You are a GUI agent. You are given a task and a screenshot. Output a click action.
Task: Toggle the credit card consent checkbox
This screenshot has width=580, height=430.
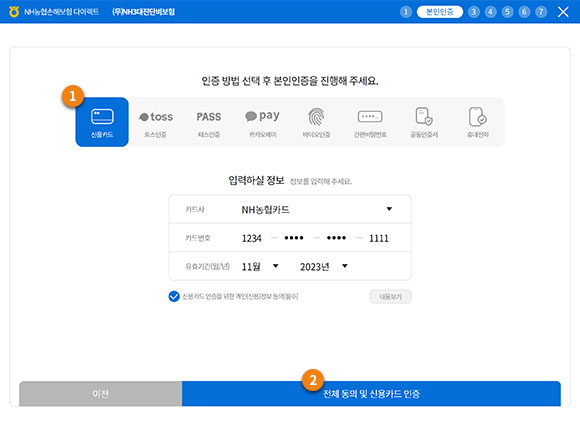[174, 296]
